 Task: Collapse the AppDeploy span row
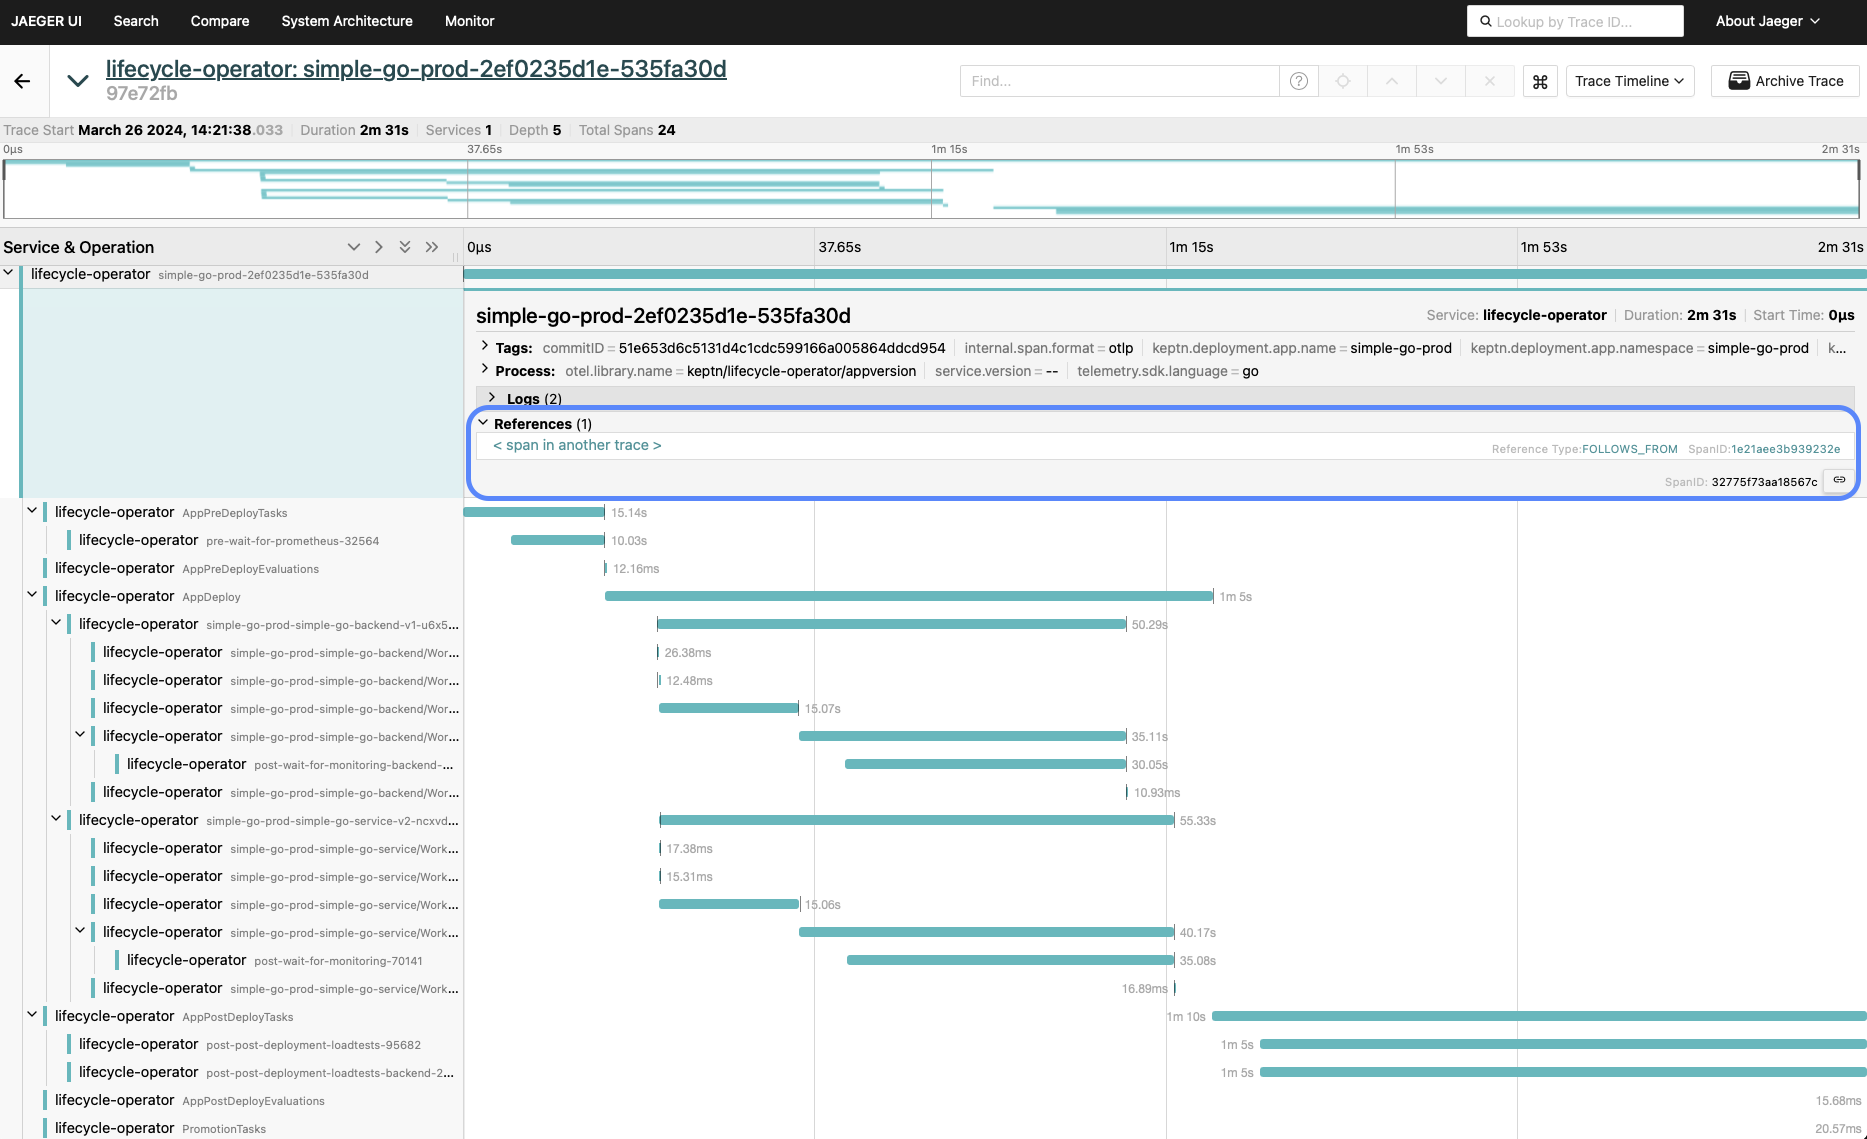click(32, 596)
